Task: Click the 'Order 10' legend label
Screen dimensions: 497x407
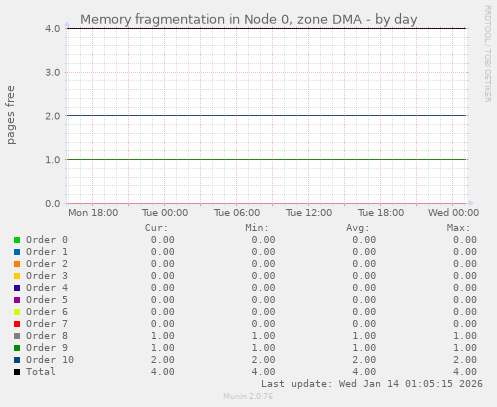Action: pyautogui.click(x=50, y=360)
